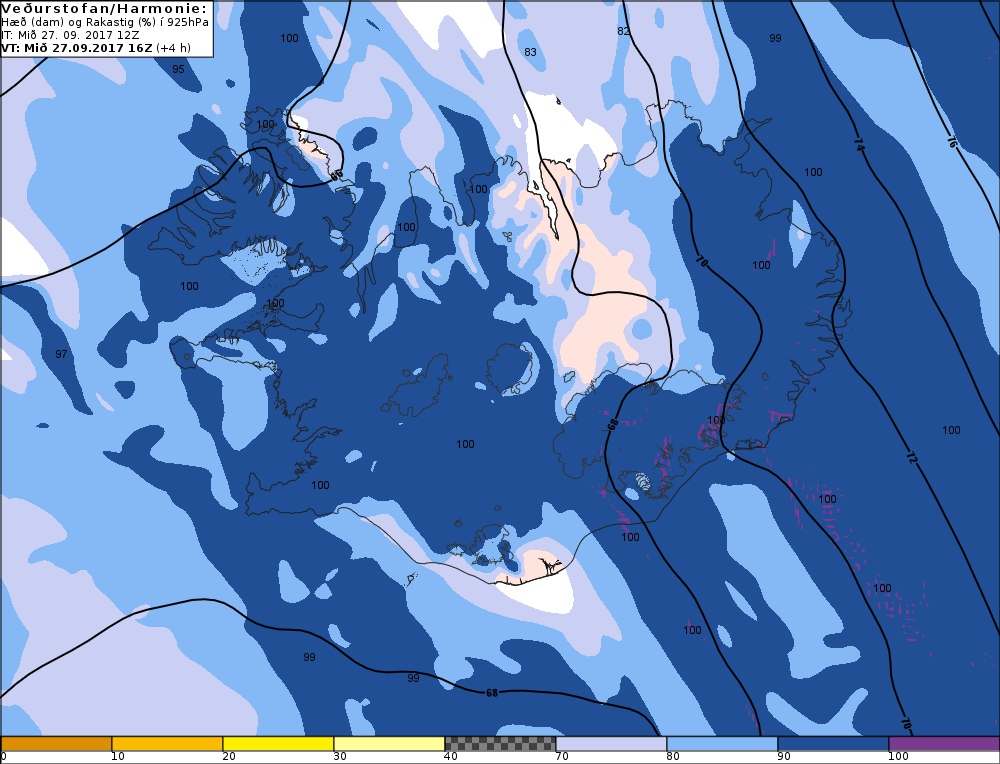Click the '40' tick label on the legend scale
Screen dimensions: 1000x764
coord(451,757)
